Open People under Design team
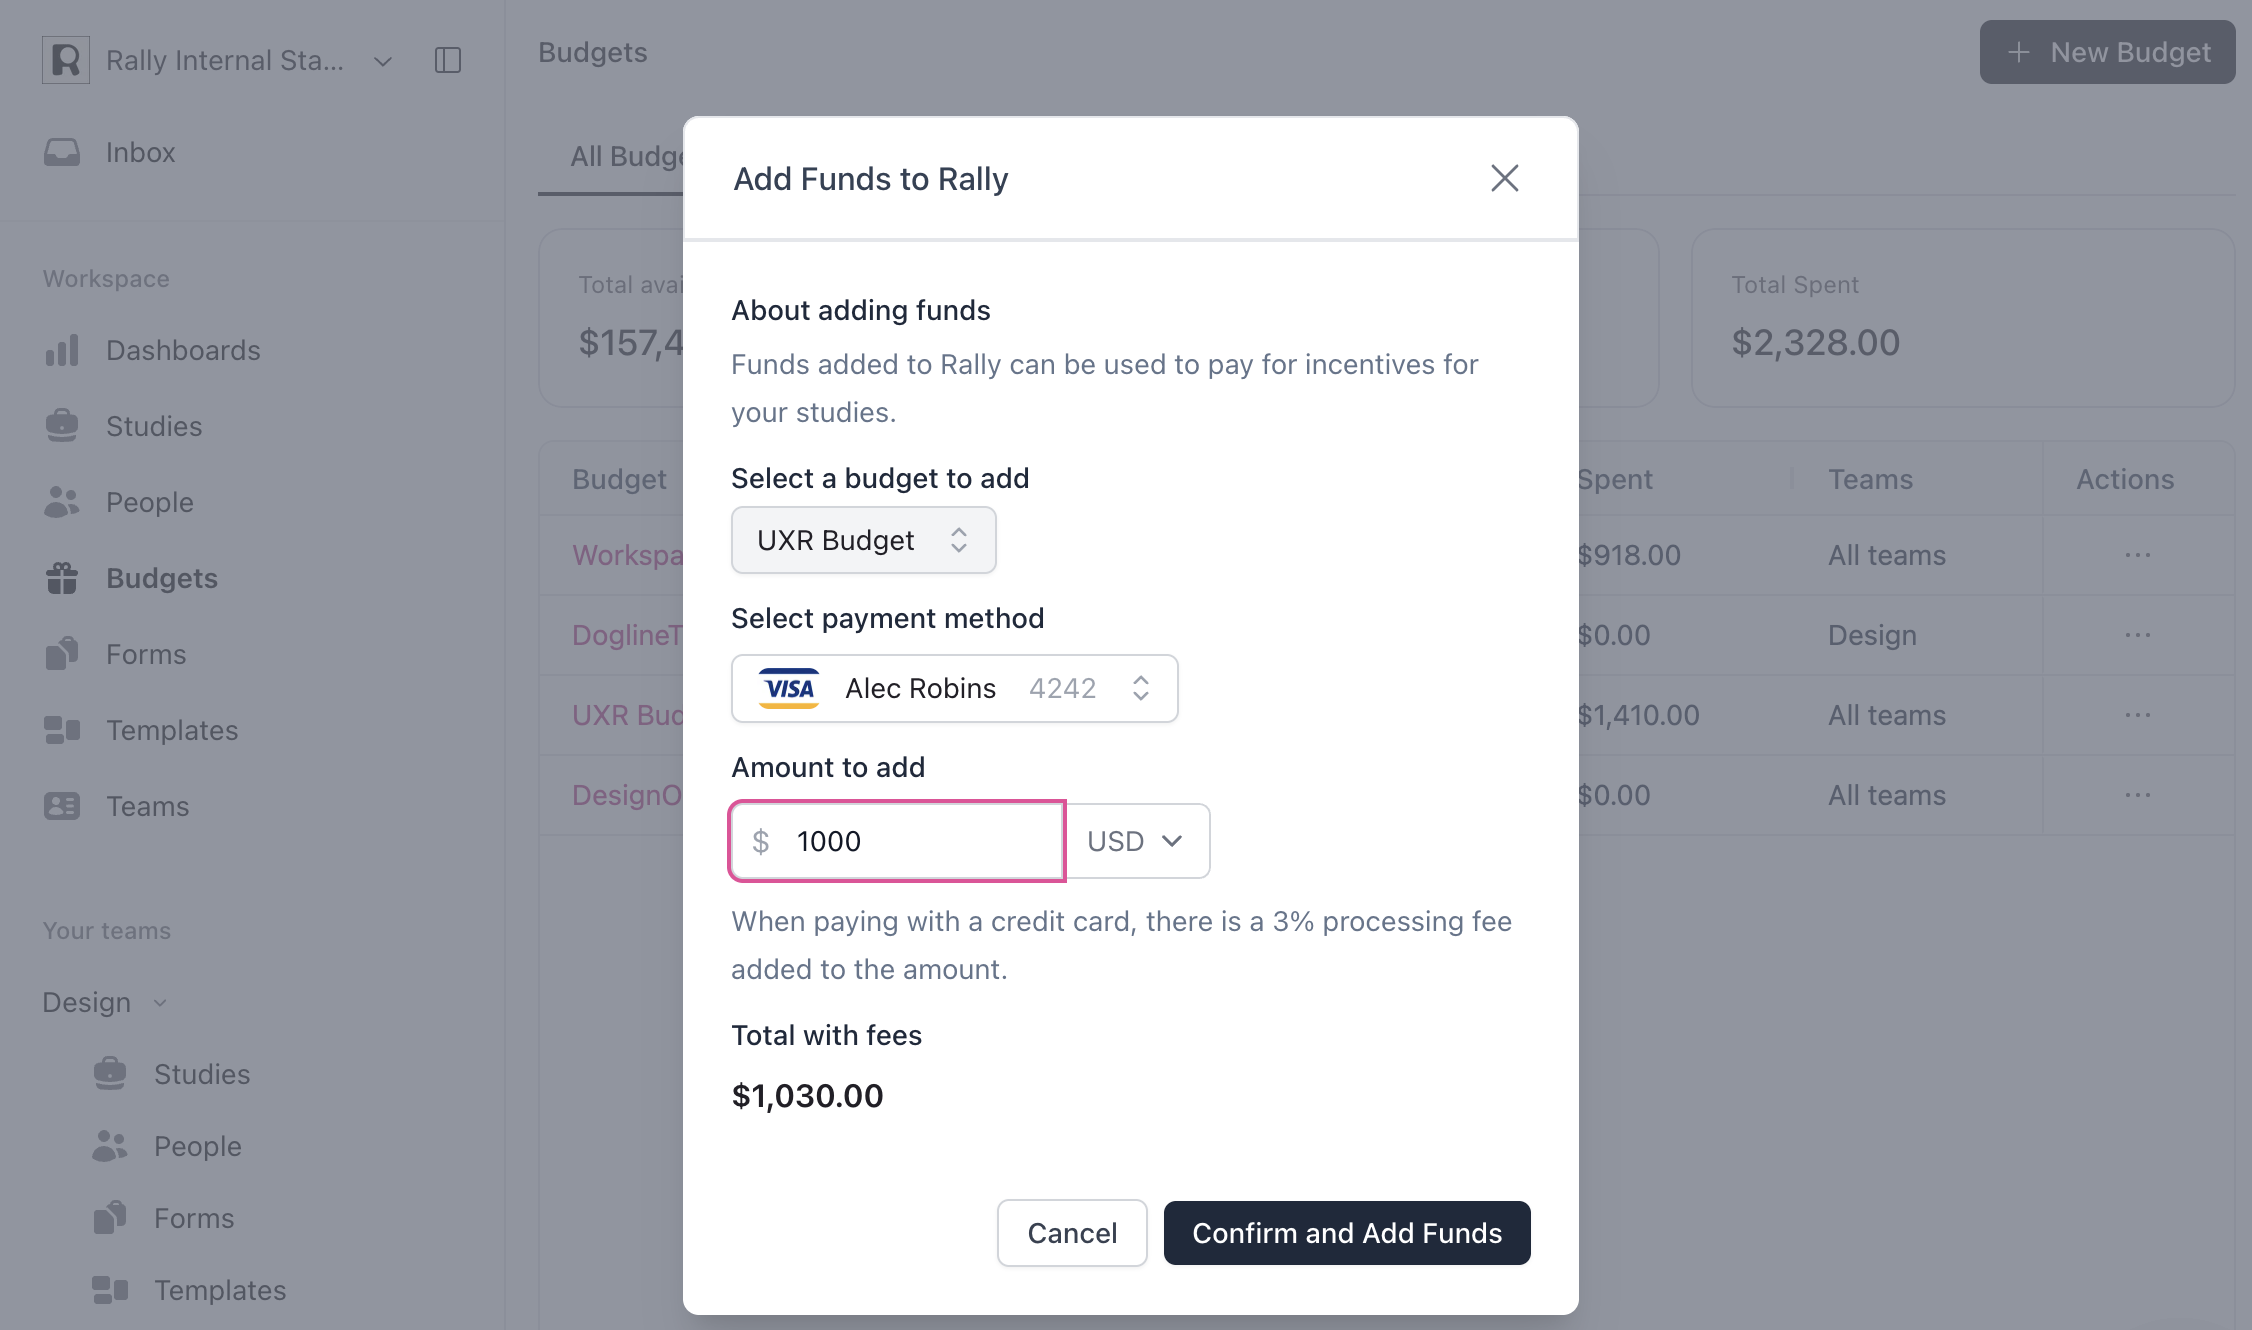This screenshot has width=2252, height=1330. click(x=197, y=1146)
